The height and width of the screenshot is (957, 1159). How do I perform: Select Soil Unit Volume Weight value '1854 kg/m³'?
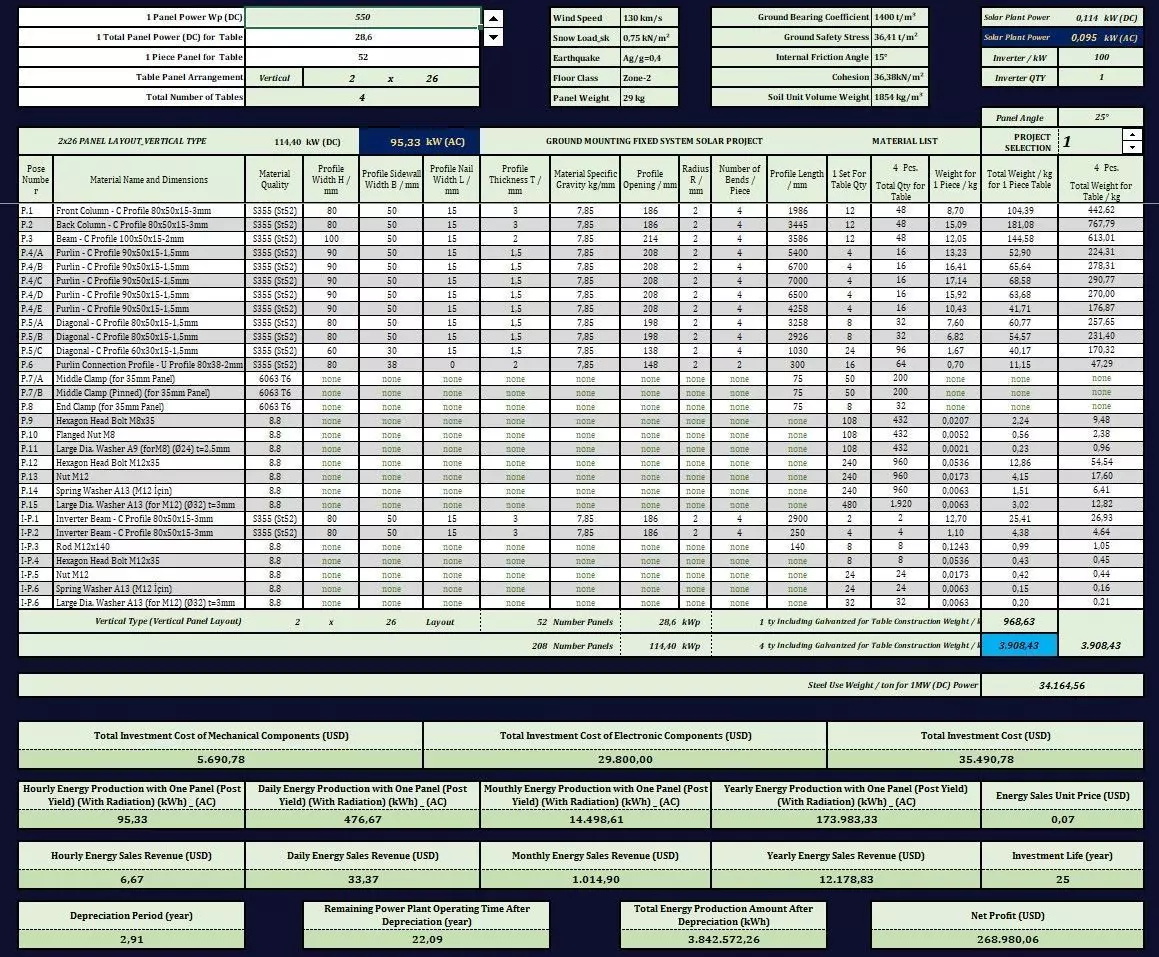coord(900,97)
